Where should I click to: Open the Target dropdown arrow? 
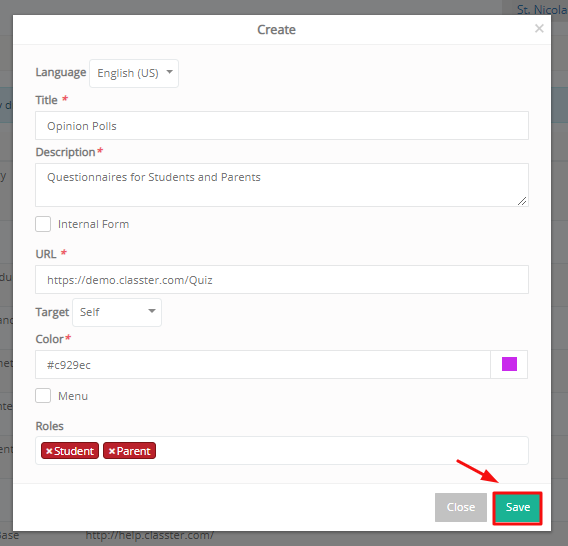(152, 311)
